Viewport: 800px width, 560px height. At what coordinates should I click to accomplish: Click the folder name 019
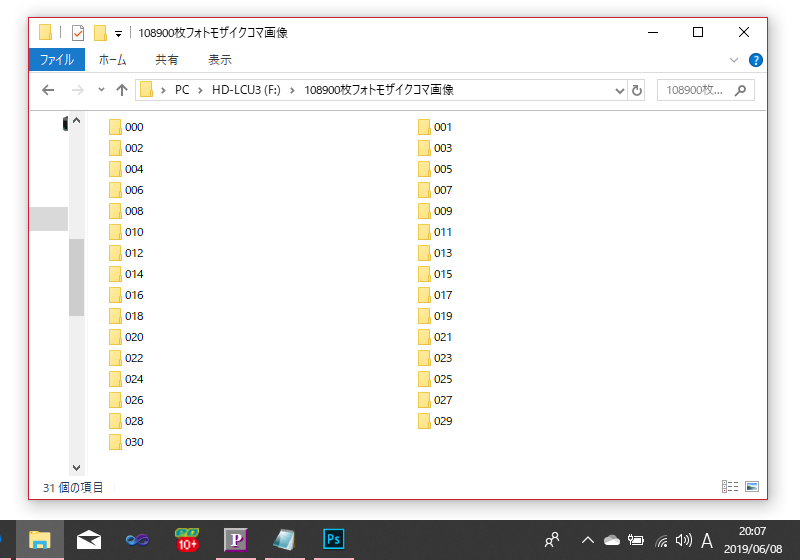point(443,316)
